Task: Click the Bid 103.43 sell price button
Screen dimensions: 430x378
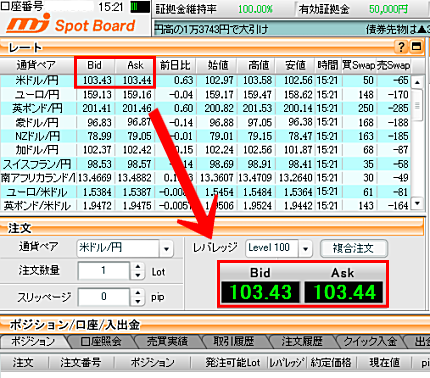Action: pos(260,292)
